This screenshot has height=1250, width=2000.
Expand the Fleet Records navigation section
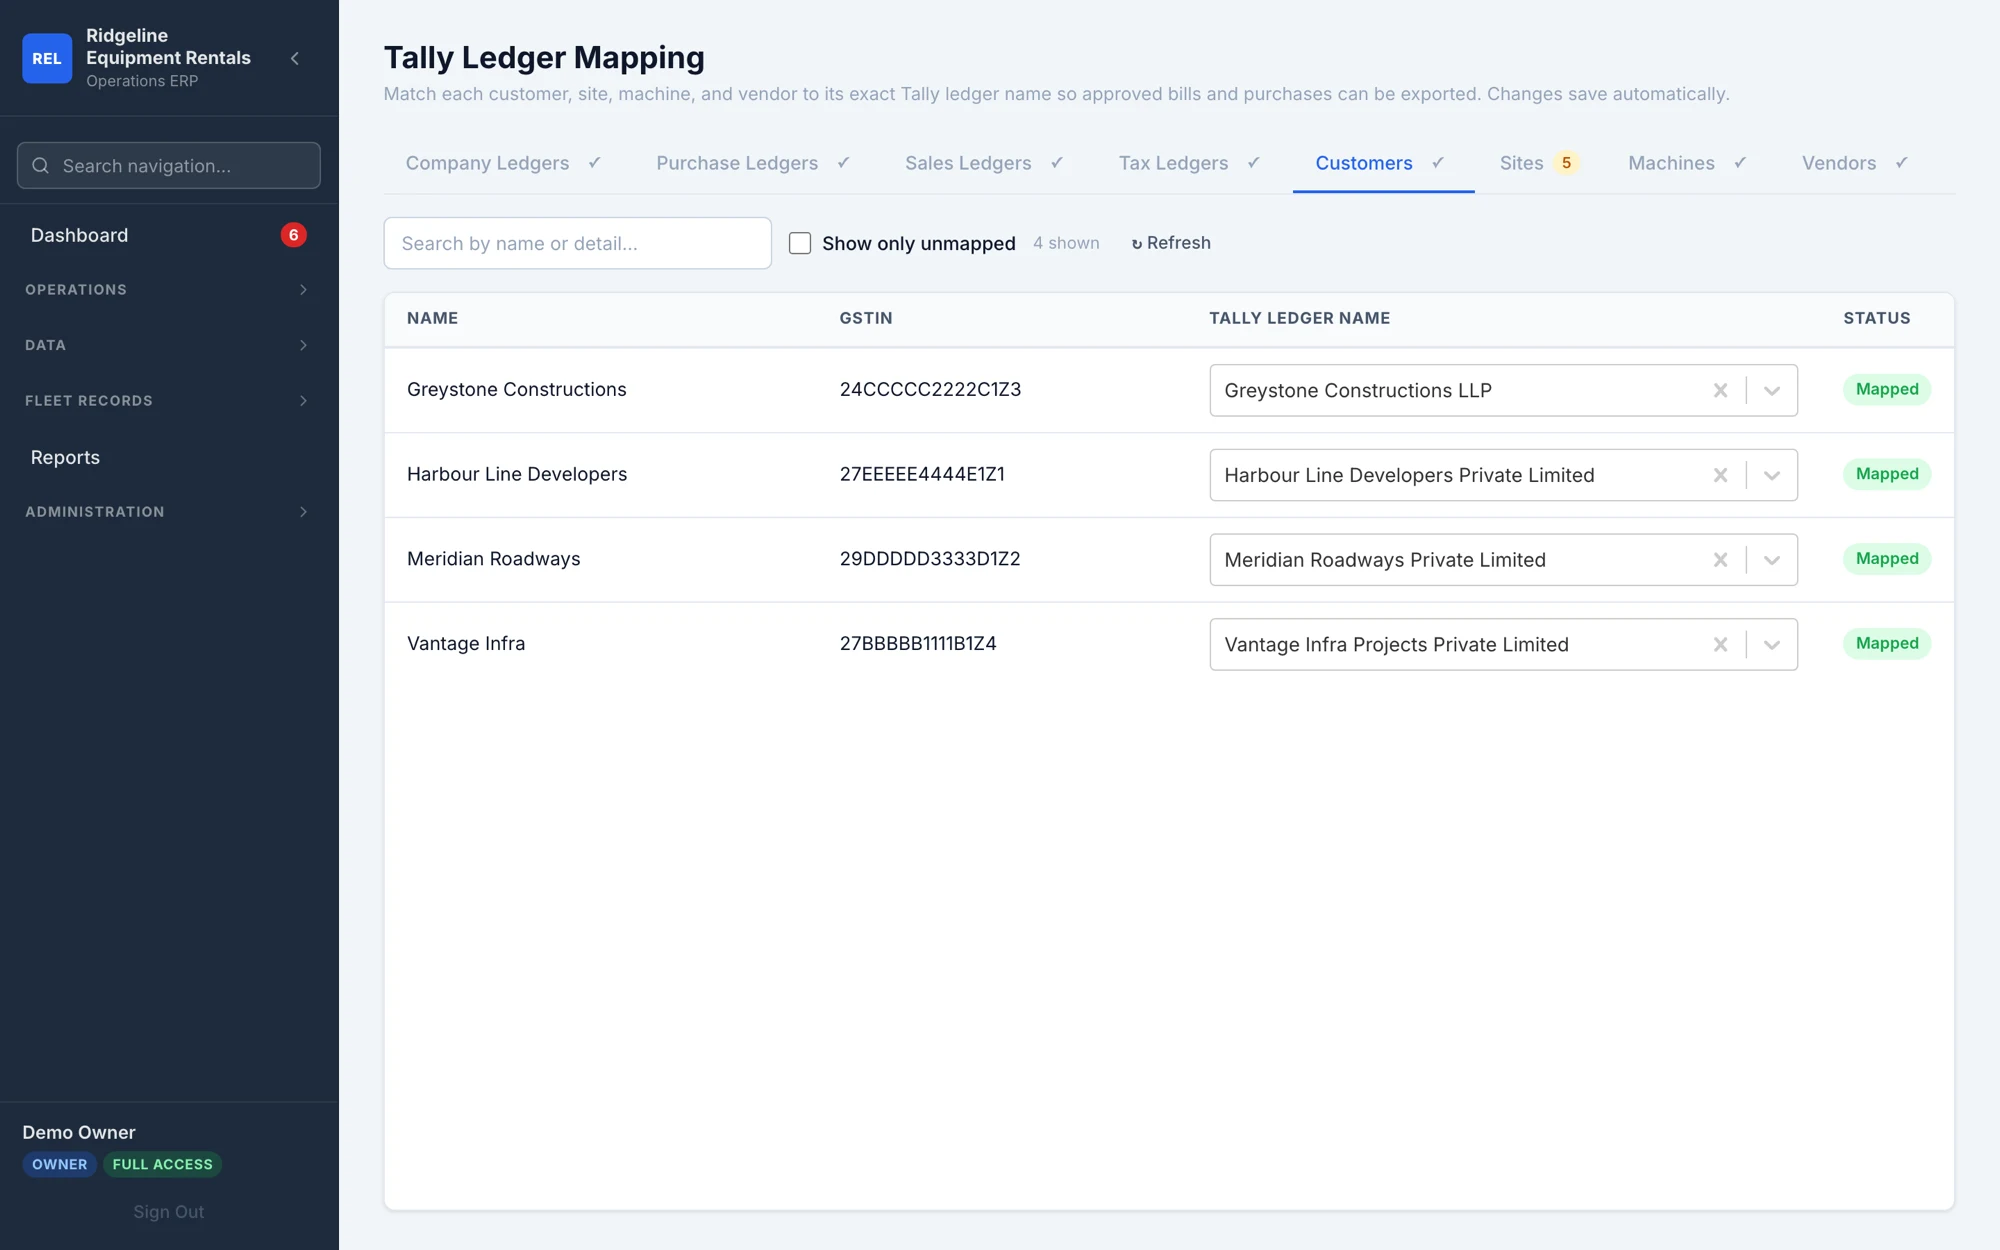[168, 401]
